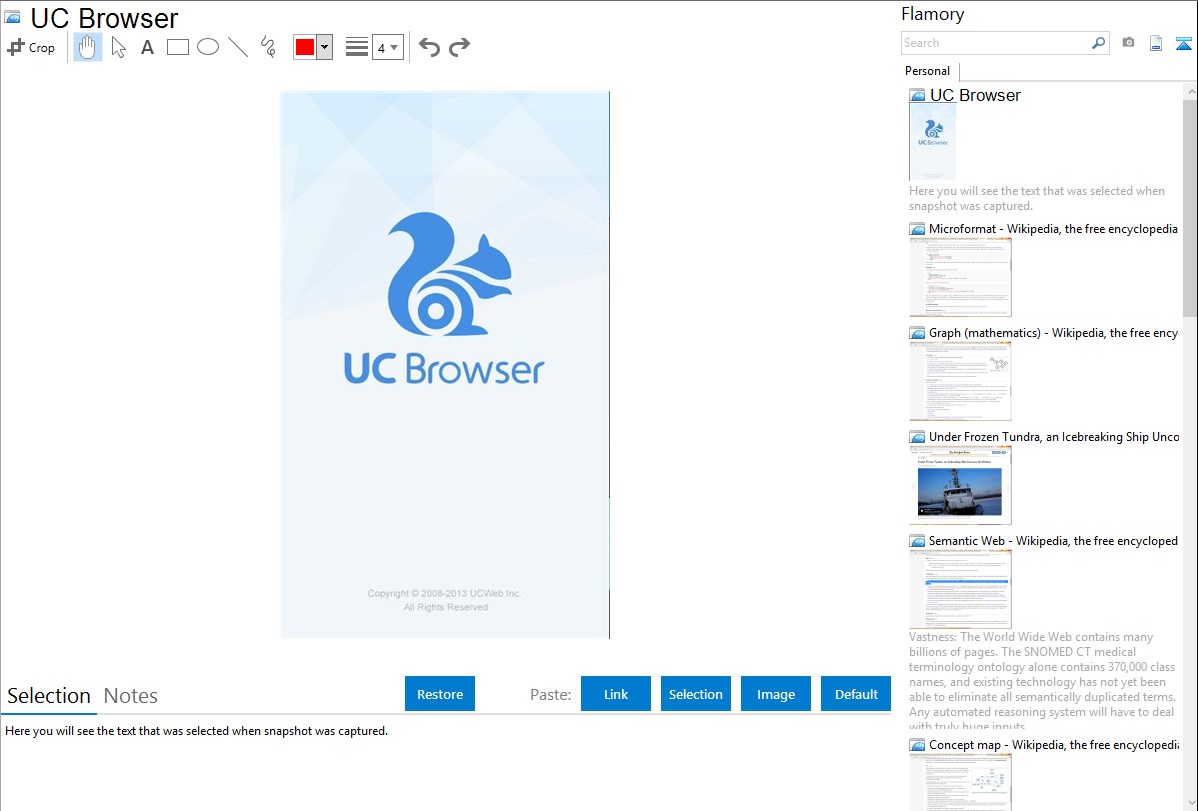Open the Personal tab
The height and width of the screenshot is (811, 1198).
click(x=927, y=71)
